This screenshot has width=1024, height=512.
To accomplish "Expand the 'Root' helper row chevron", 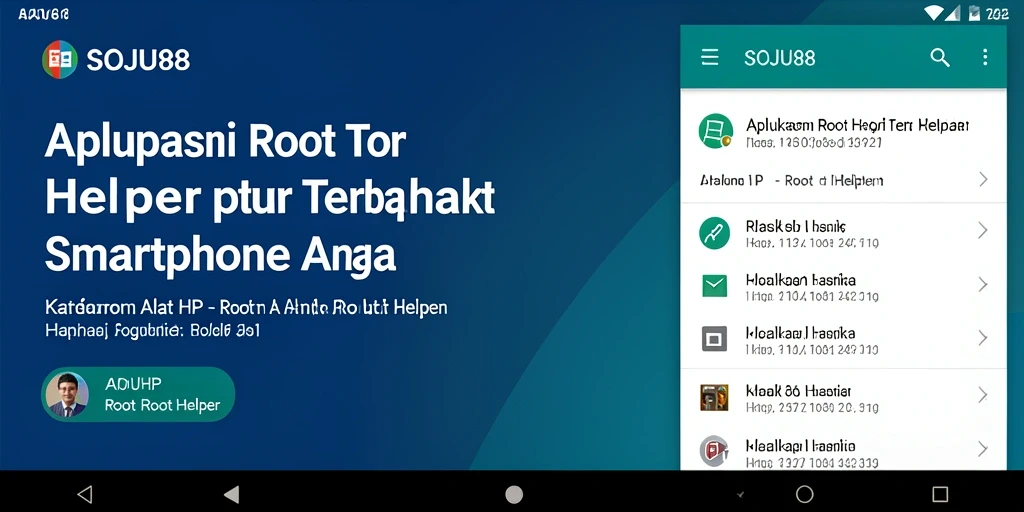I will click(983, 179).
